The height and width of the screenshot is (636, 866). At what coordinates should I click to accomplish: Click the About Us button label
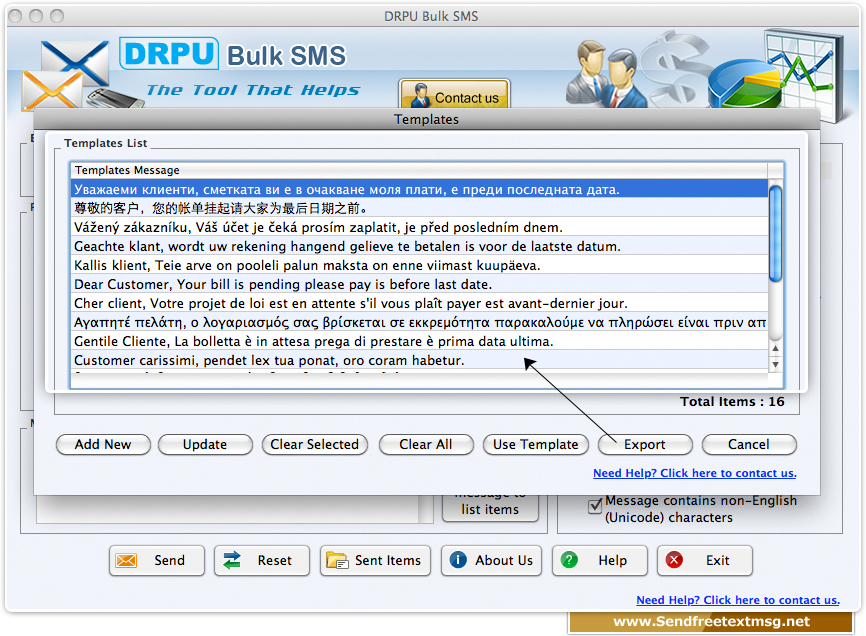pyautogui.click(x=504, y=560)
